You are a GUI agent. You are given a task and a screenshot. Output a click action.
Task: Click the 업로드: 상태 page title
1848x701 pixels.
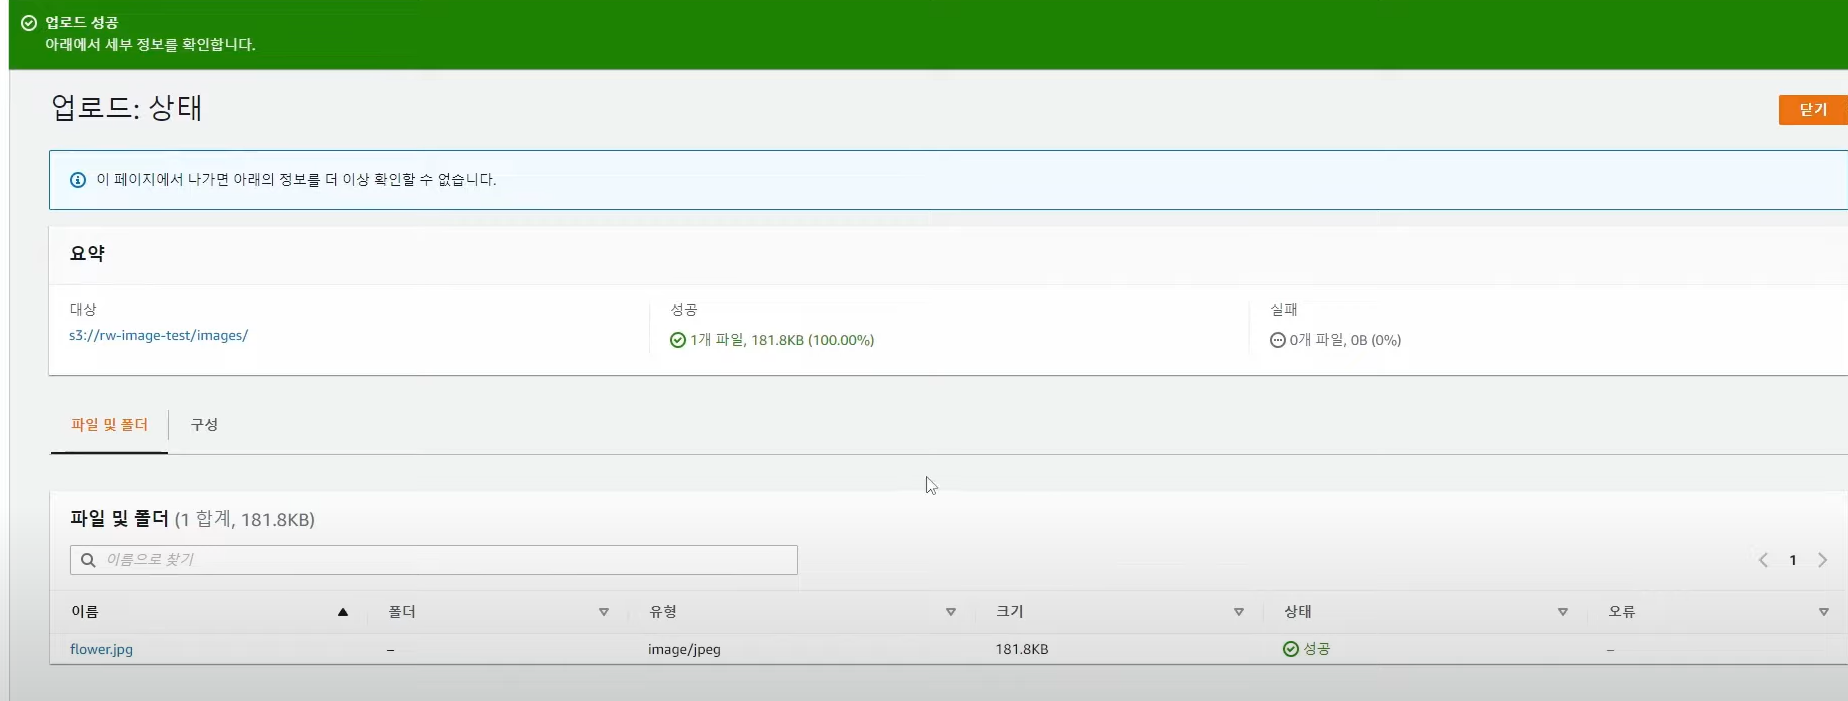click(127, 107)
